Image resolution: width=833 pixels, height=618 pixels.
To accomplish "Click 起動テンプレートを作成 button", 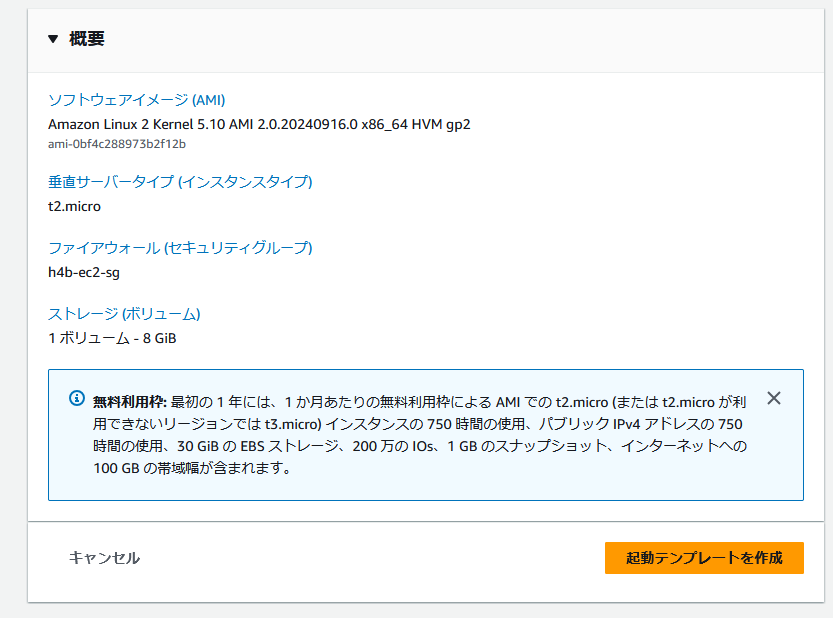I will click(x=704, y=557).
